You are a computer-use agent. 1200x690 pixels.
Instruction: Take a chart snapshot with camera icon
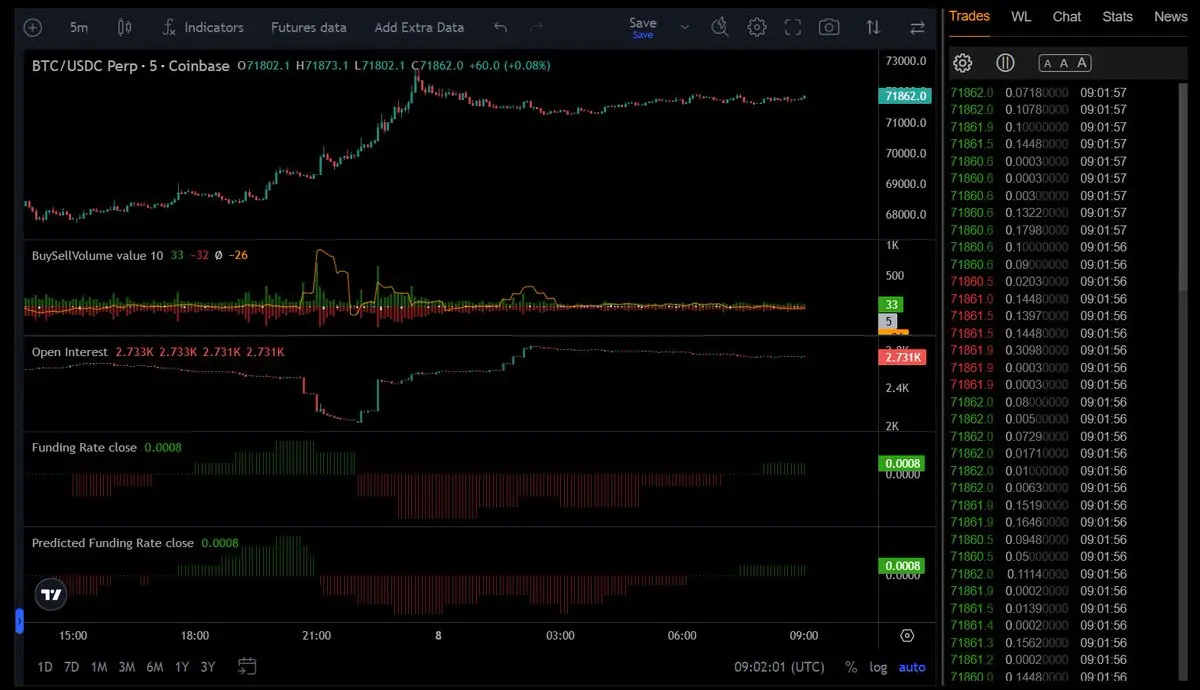(829, 28)
